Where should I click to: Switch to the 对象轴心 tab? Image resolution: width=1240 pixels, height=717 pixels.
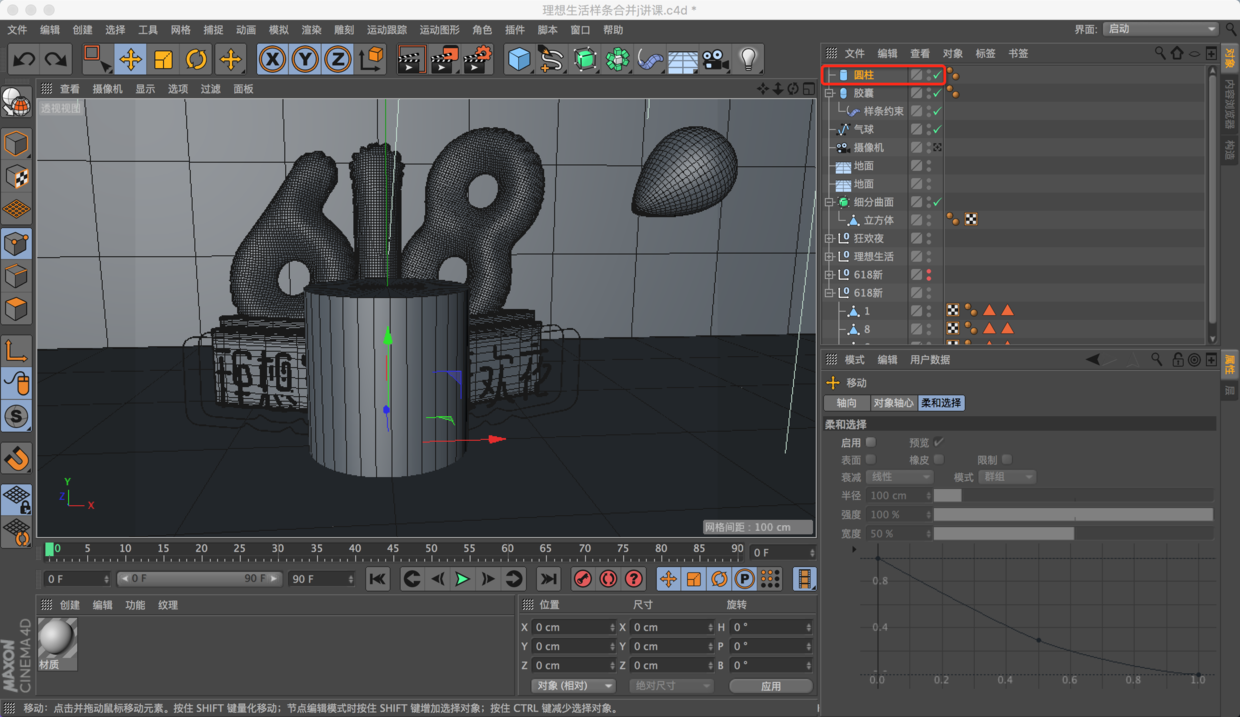click(893, 403)
